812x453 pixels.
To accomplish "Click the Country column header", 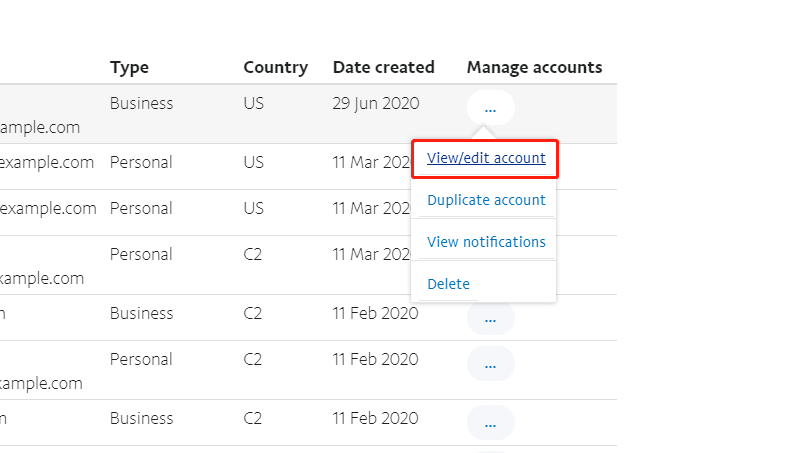I will coord(276,67).
